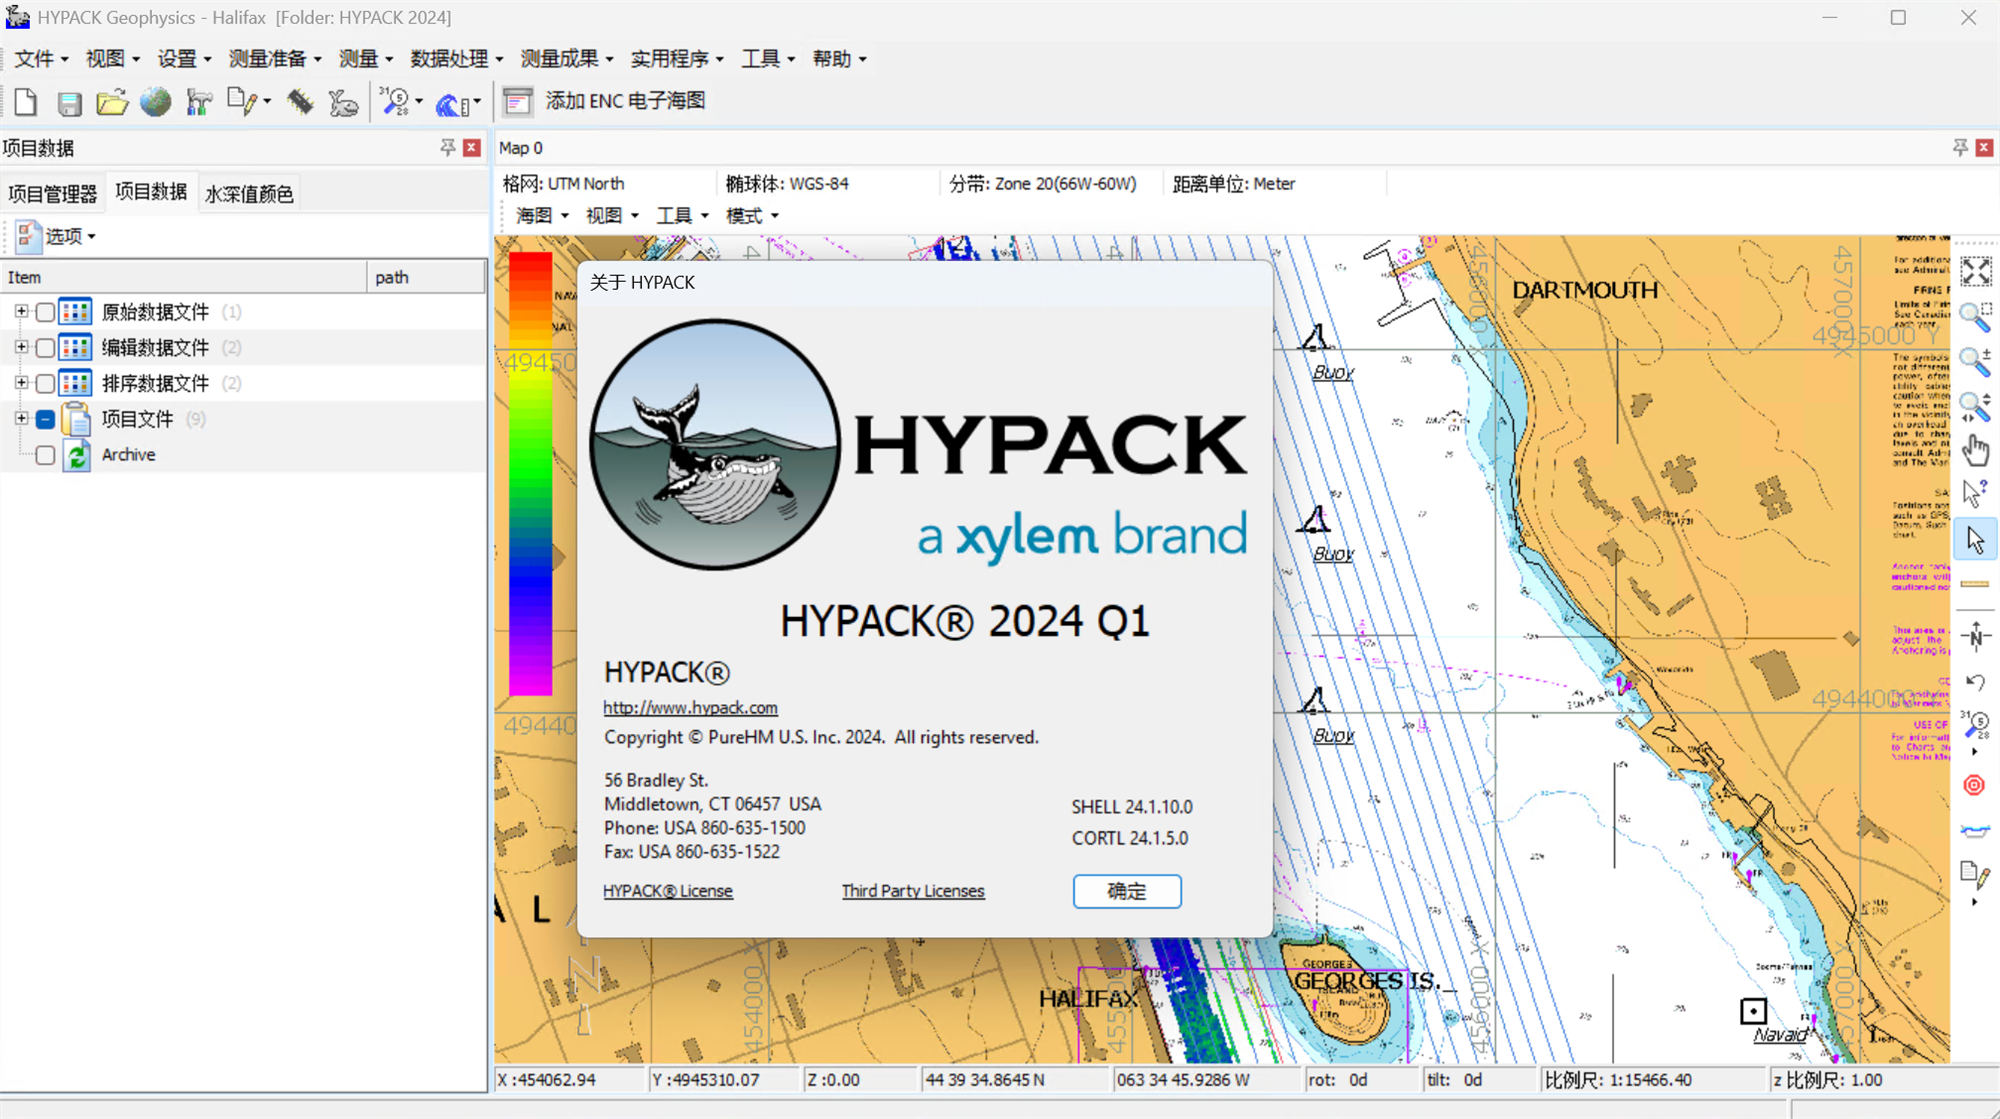Click the line editor page-and-pencil icon
Viewport: 2000px width, 1119px height.
click(x=241, y=102)
